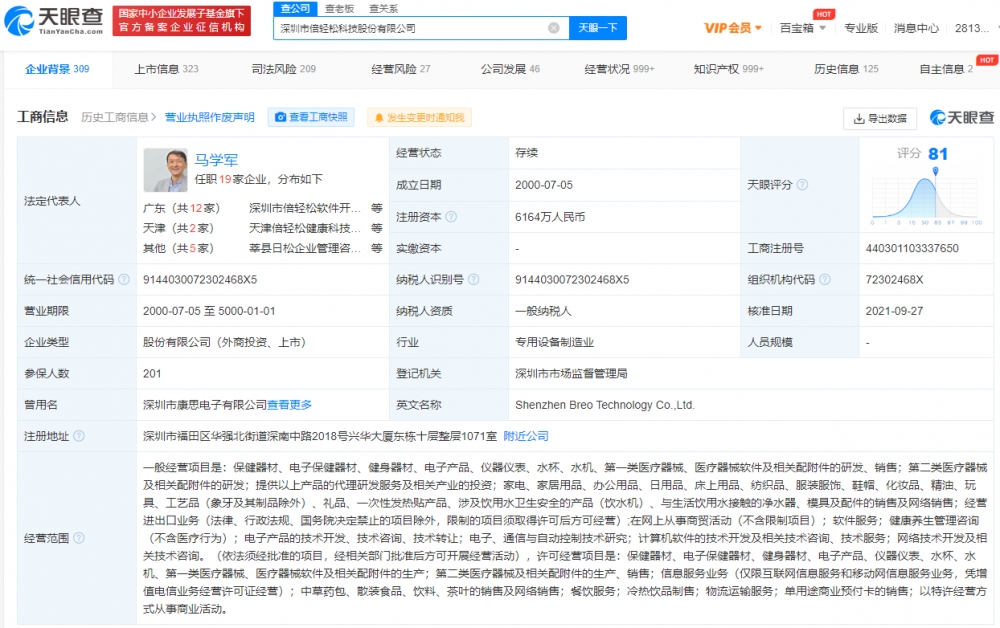
Task: Click 等 next to 其他 companies
Action: (377, 248)
